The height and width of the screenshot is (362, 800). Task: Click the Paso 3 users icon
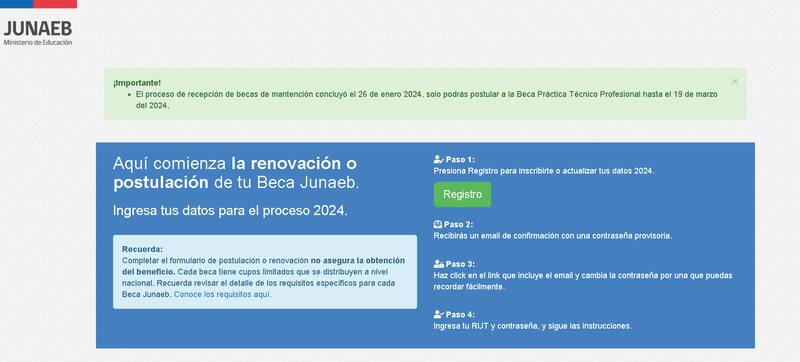click(x=439, y=264)
